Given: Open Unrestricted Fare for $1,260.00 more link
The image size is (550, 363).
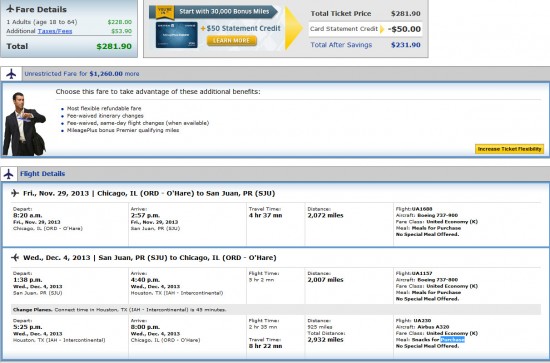Looking at the screenshot, I should coord(82,74).
